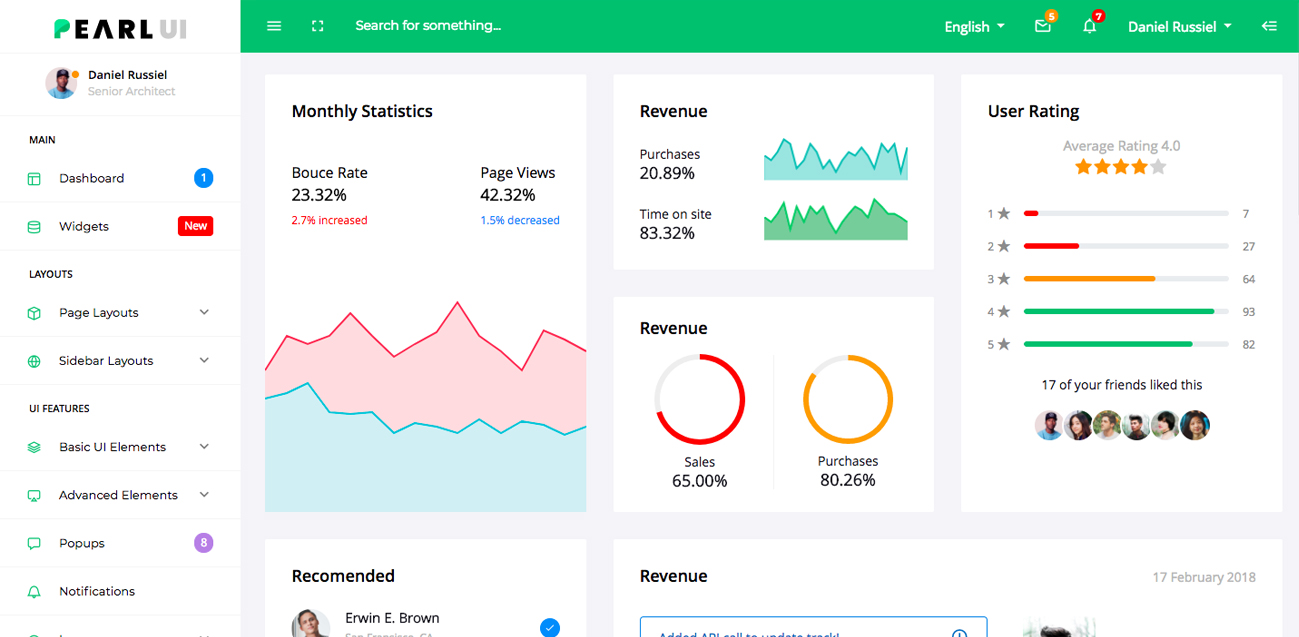Viewport: 1299px width, 637px height.
Task: Click the 2-star red rating bar
Action: coord(1126,246)
